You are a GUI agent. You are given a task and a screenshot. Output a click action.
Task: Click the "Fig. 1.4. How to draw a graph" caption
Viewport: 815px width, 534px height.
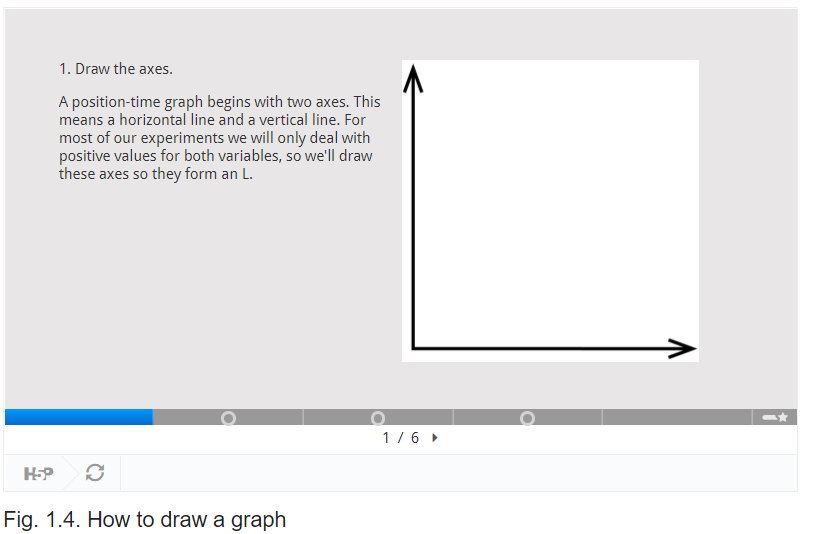(145, 519)
